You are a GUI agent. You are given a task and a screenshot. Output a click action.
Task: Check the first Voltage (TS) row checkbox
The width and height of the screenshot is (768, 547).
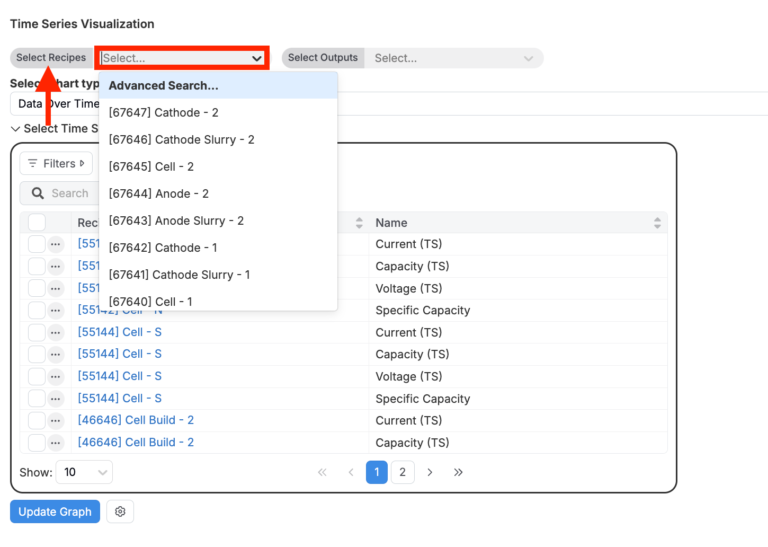(x=37, y=288)
